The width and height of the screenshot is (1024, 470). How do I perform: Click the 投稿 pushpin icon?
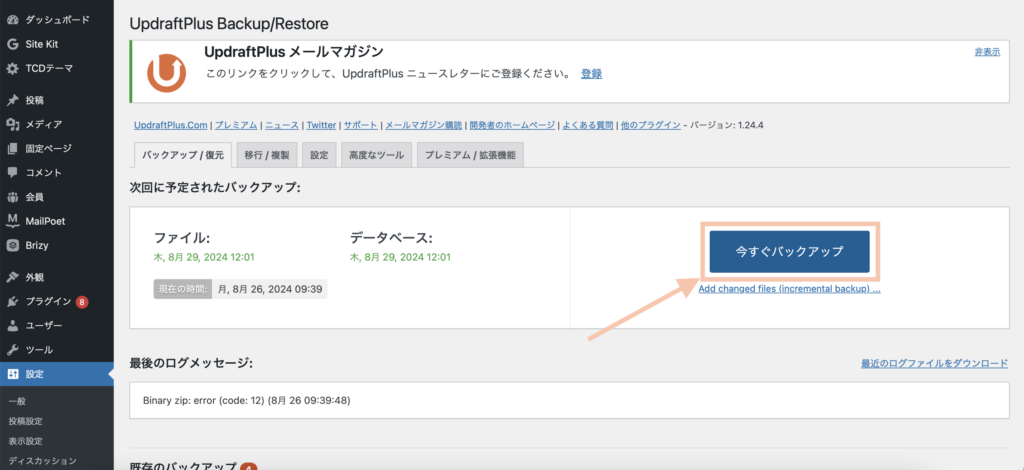(12, 101)
